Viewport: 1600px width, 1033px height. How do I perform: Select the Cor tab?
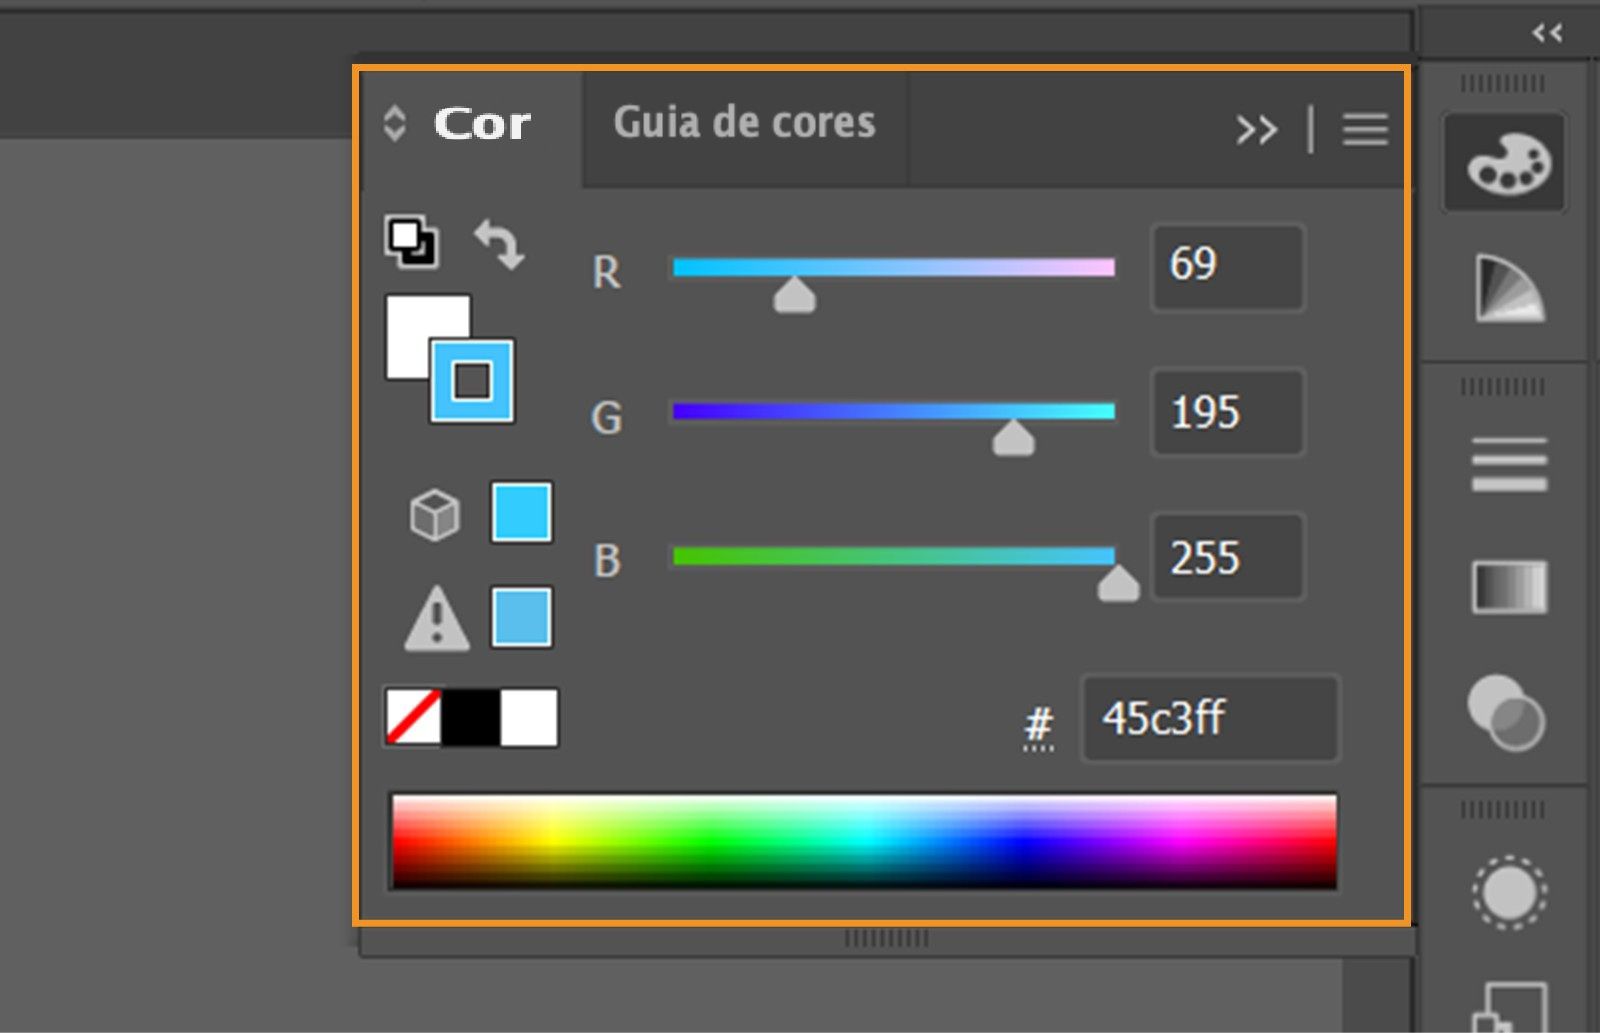[481, 122]
